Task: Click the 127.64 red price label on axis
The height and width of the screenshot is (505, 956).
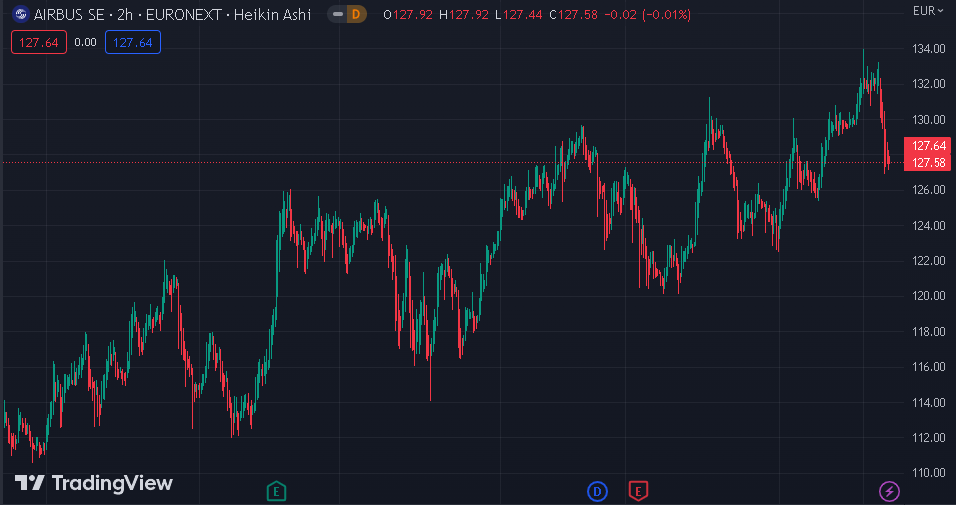Action: pos(929,146)
